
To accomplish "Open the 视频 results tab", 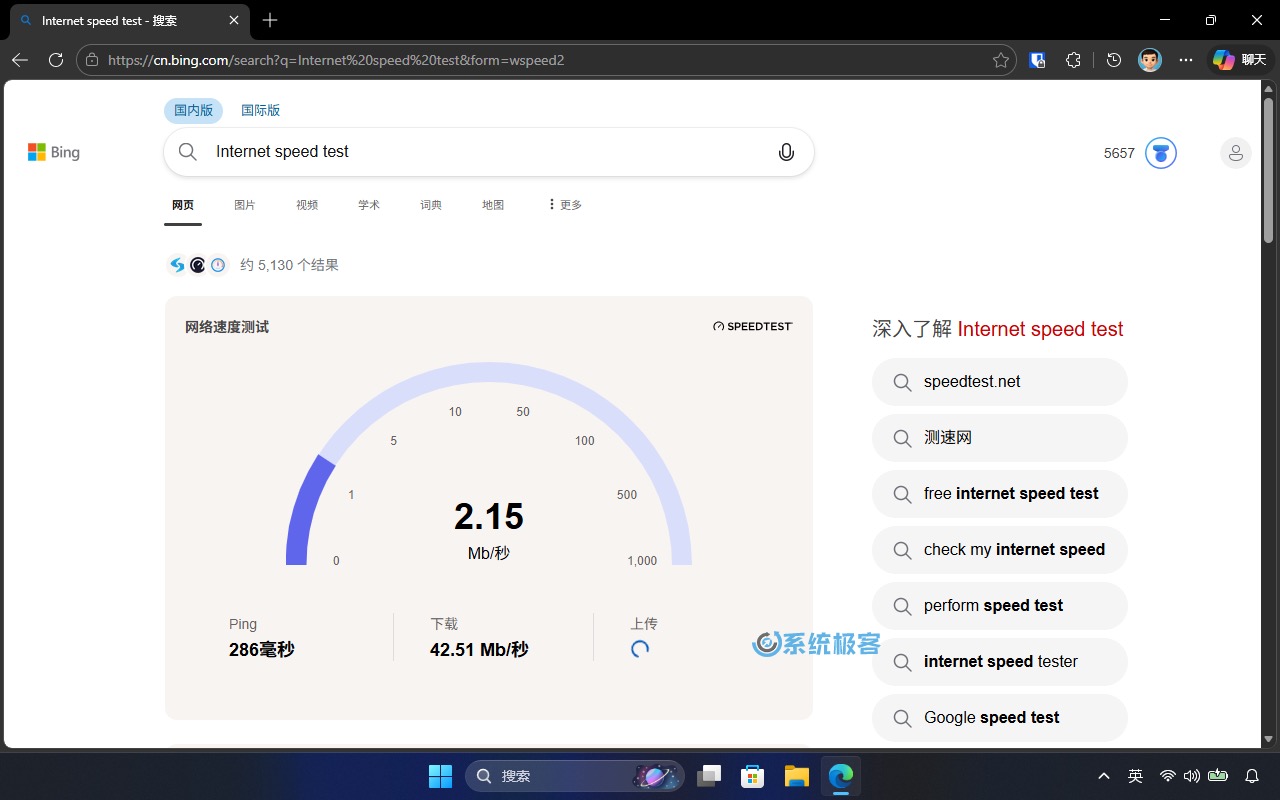I will 307,205.
